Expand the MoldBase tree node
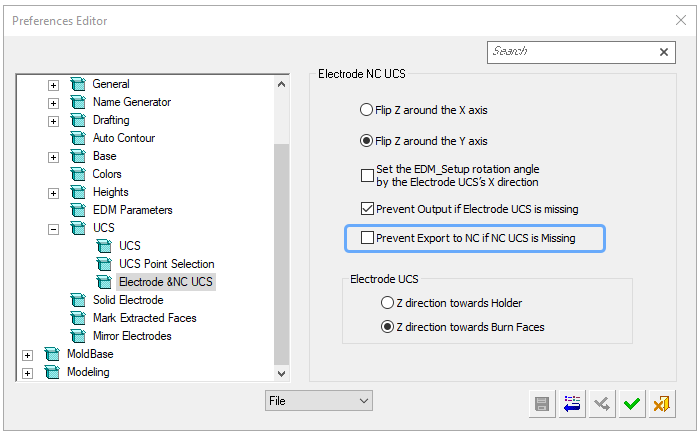 (27, 355)
